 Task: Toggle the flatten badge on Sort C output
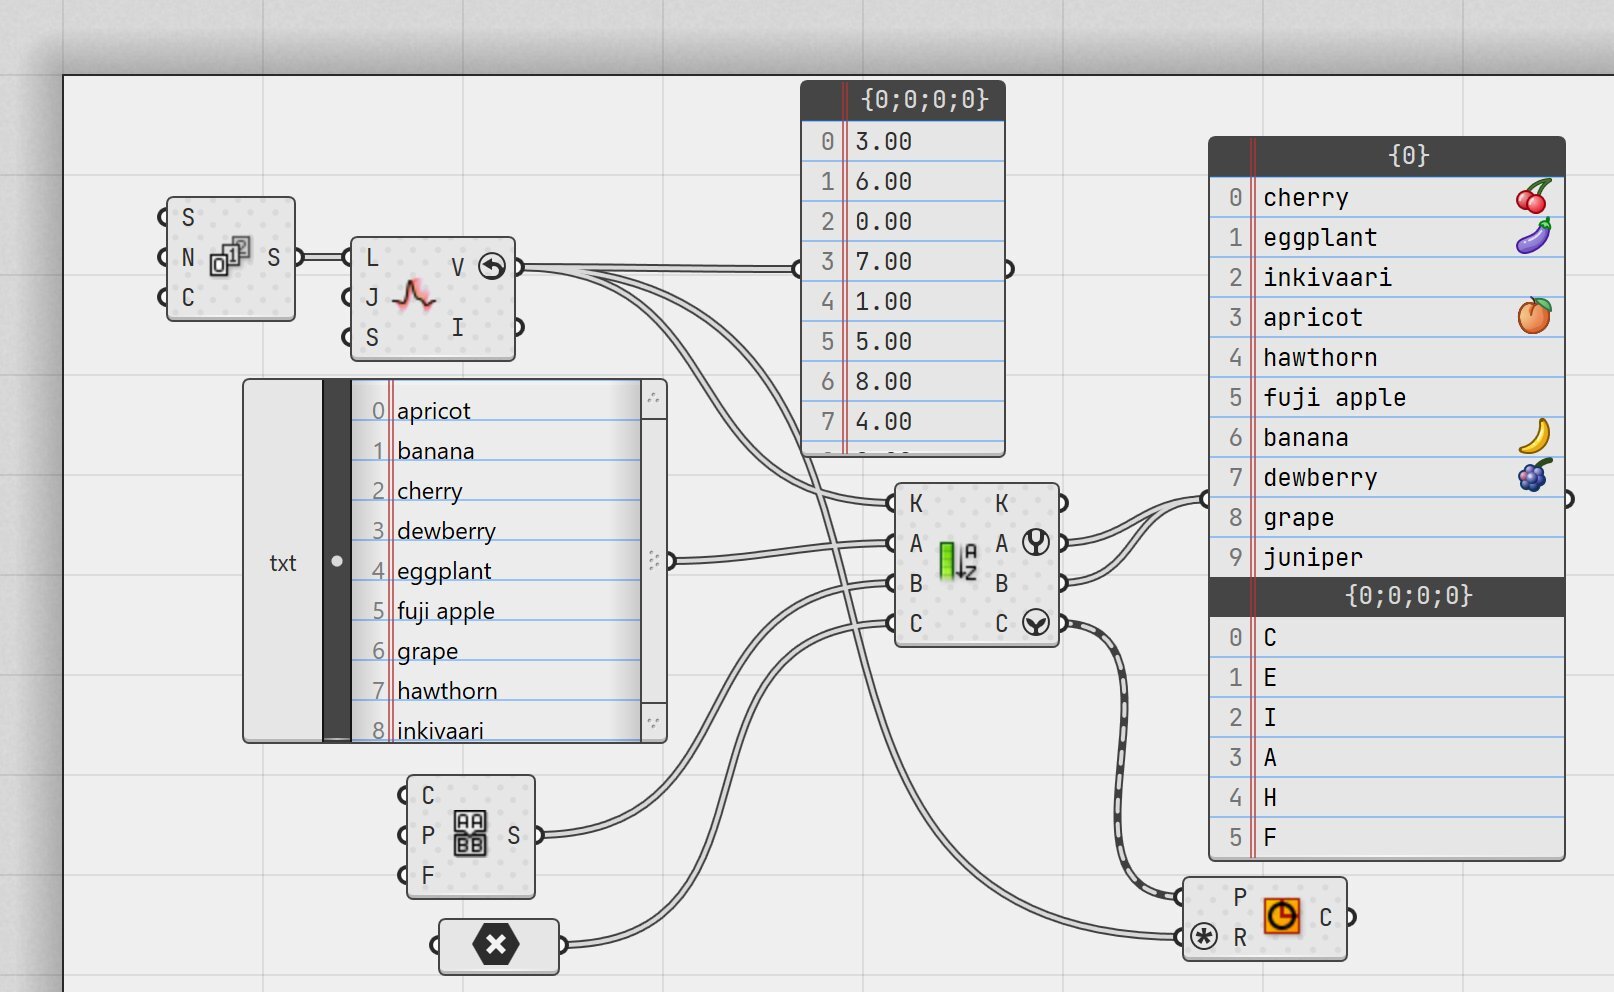[1036, 623]
